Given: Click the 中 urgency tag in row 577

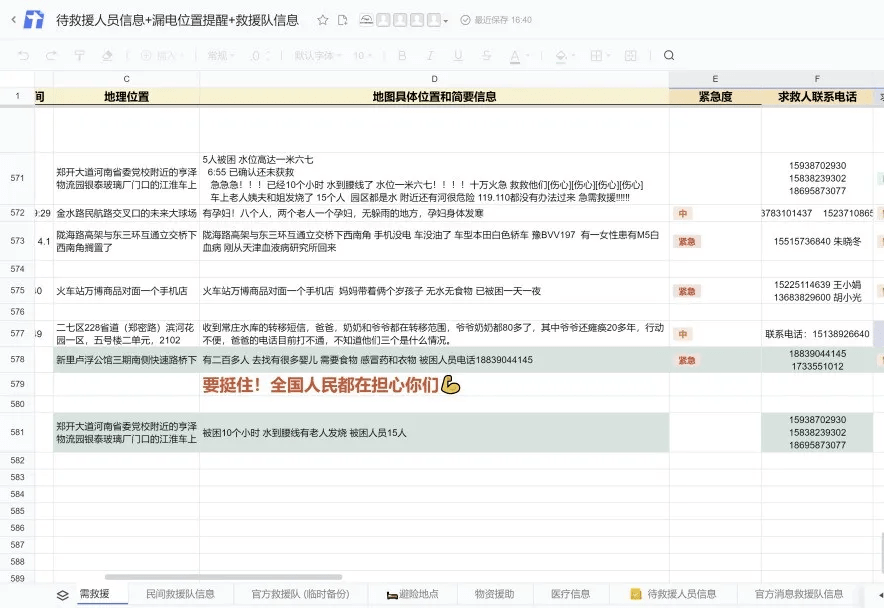Looking at the screenshot, I should click(683, 334).
